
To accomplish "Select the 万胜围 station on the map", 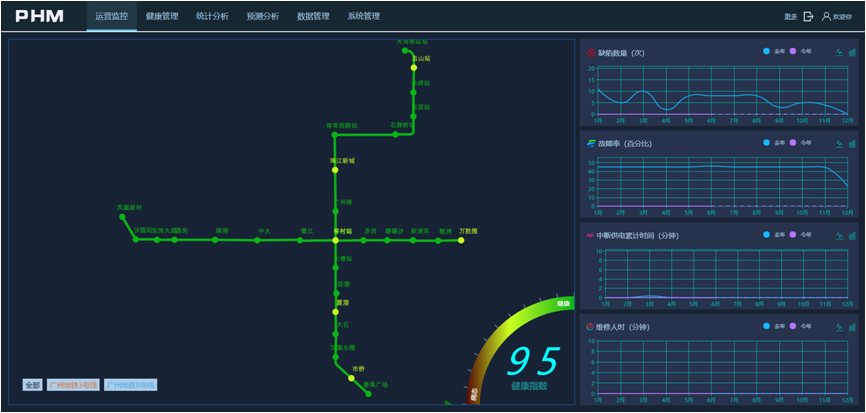I will (x=461, y=240).
